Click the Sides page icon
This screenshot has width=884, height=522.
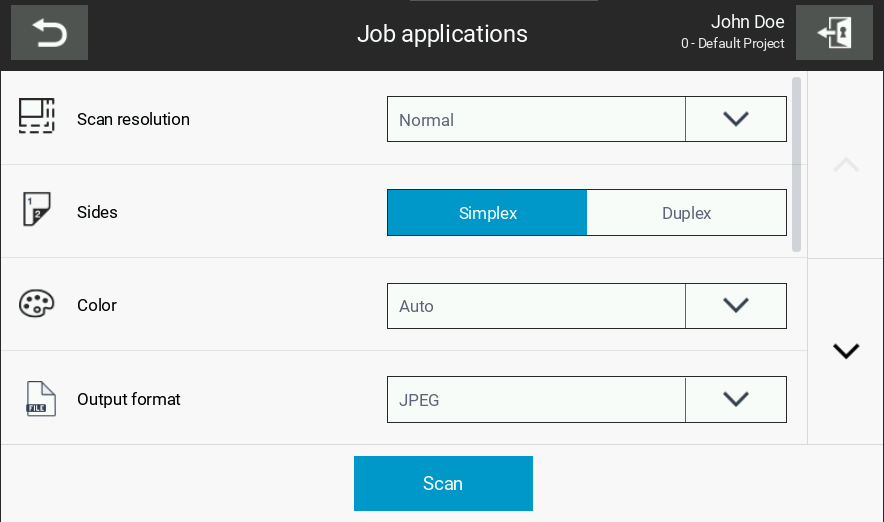37,209
